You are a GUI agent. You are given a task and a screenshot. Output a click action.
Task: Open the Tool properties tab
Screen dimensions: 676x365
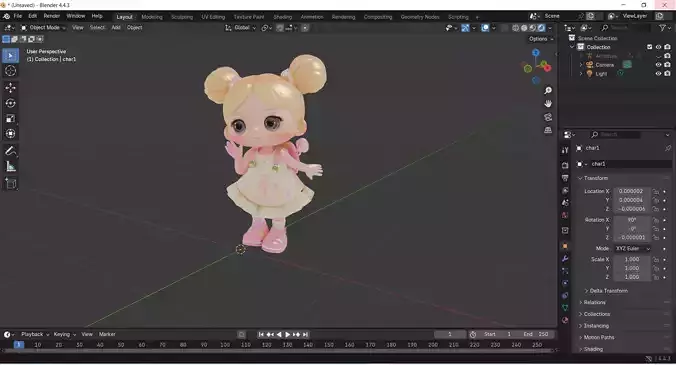[565, 150]
